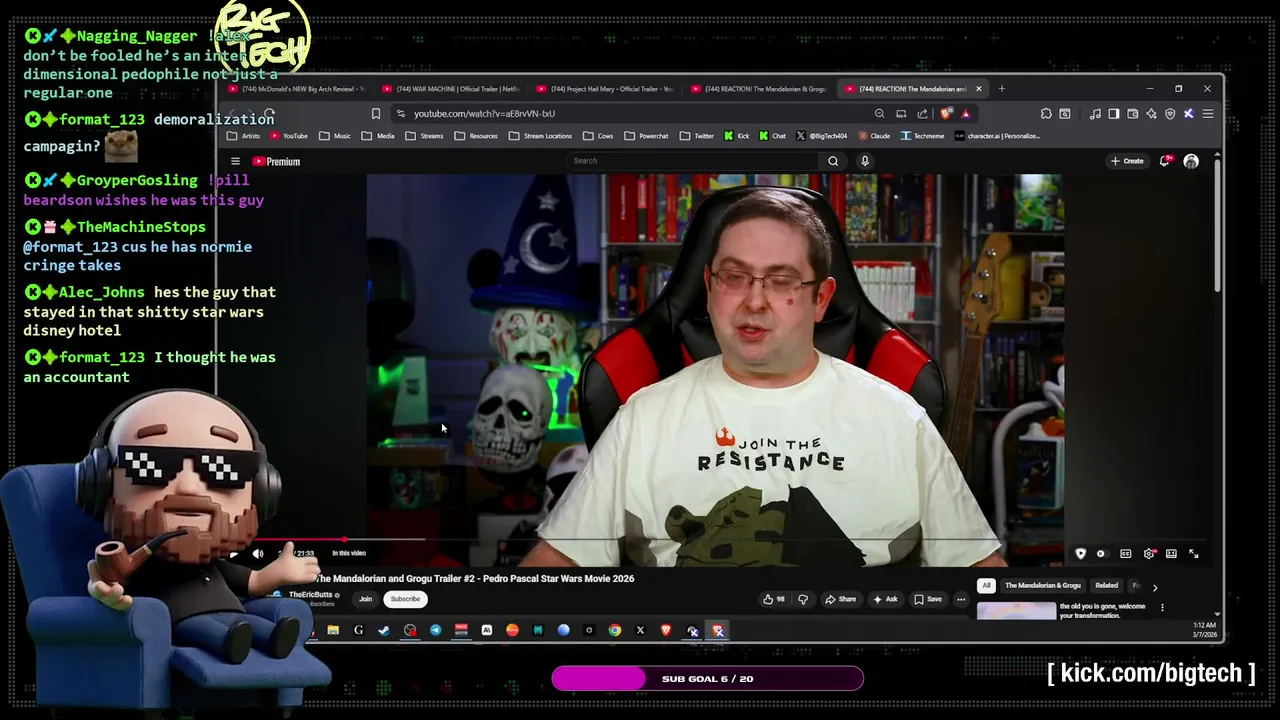This screenshot has width=1280, height=720.
Task: Click the YouTube Premium logo
Action: tap(276, 161)
